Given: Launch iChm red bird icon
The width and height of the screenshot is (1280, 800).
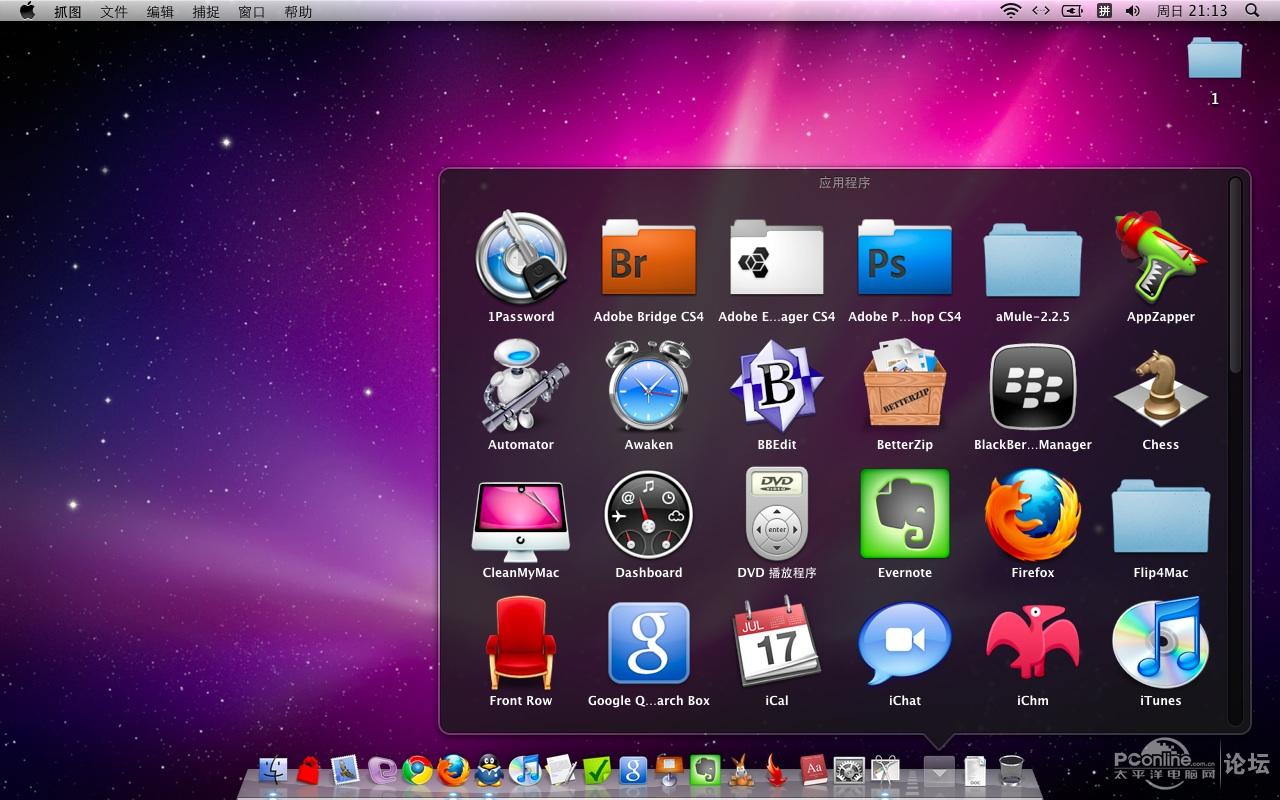Looking at the screenshot, I should click(x=1033, y=642).
